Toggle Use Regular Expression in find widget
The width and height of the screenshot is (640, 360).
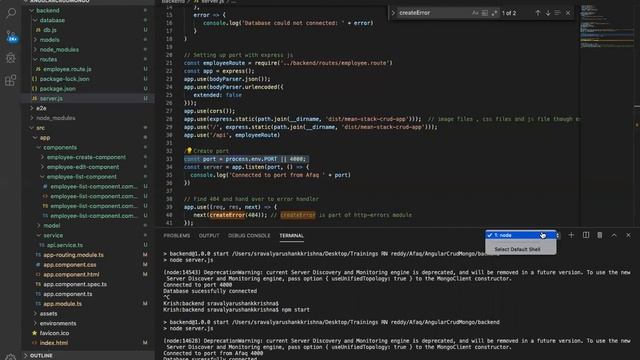[x=494, y=13]
